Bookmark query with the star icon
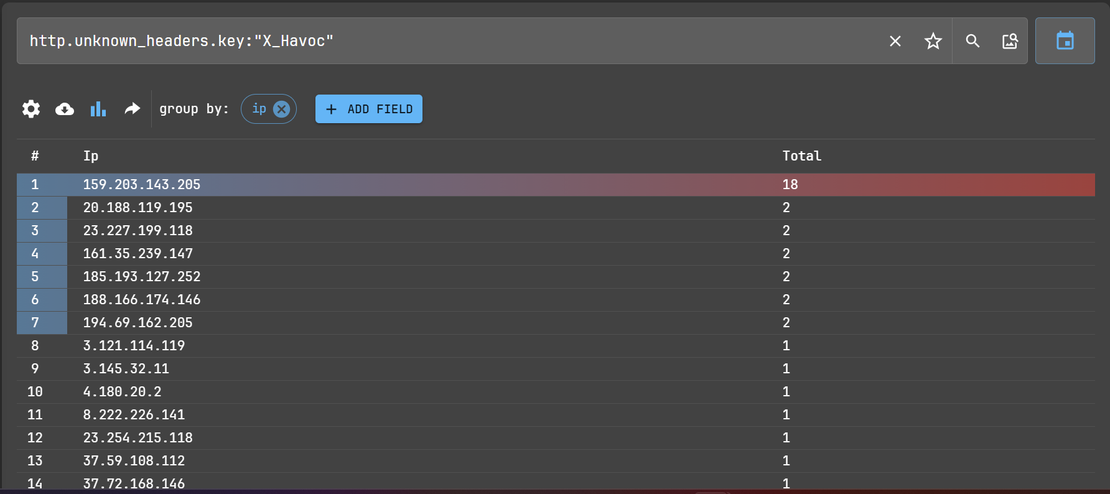This screenshot has height=494, width=1110. (x=933, y=41)
